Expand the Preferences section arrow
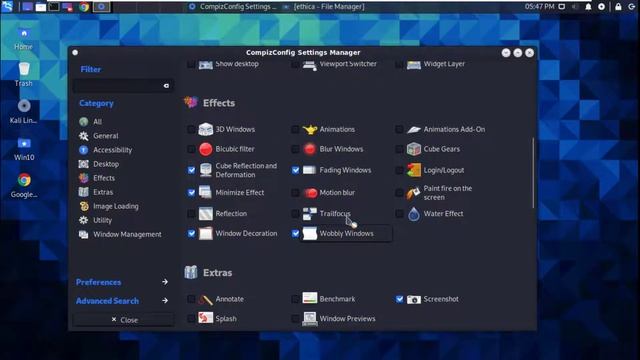Screen dimensions: 640x360 point(164,282)
